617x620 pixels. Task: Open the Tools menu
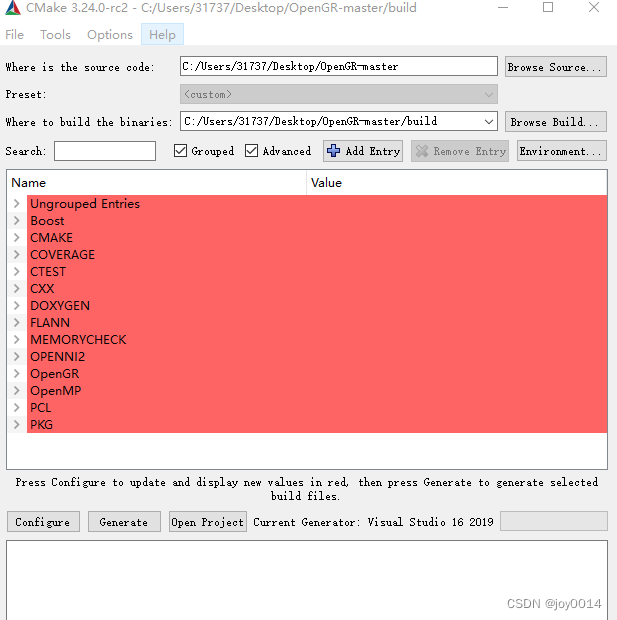tap(55, 35)
